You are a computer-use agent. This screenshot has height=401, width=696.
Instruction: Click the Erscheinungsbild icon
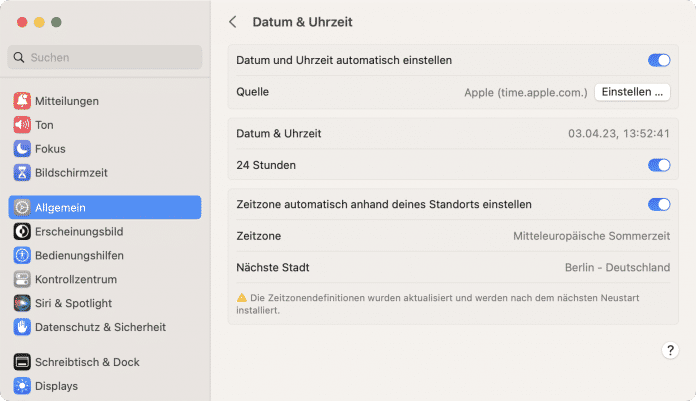(x=22, y=231)
